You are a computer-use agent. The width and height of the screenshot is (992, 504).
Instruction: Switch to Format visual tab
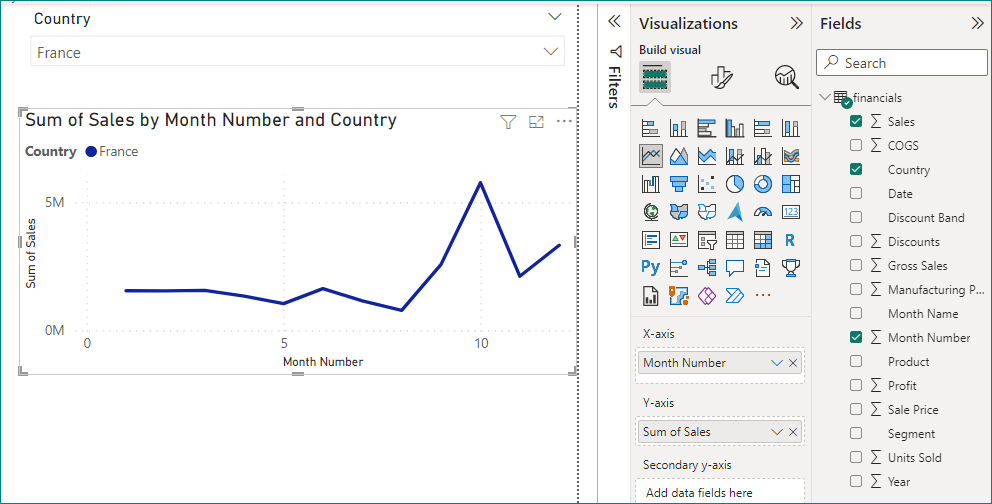click(721, 78)
